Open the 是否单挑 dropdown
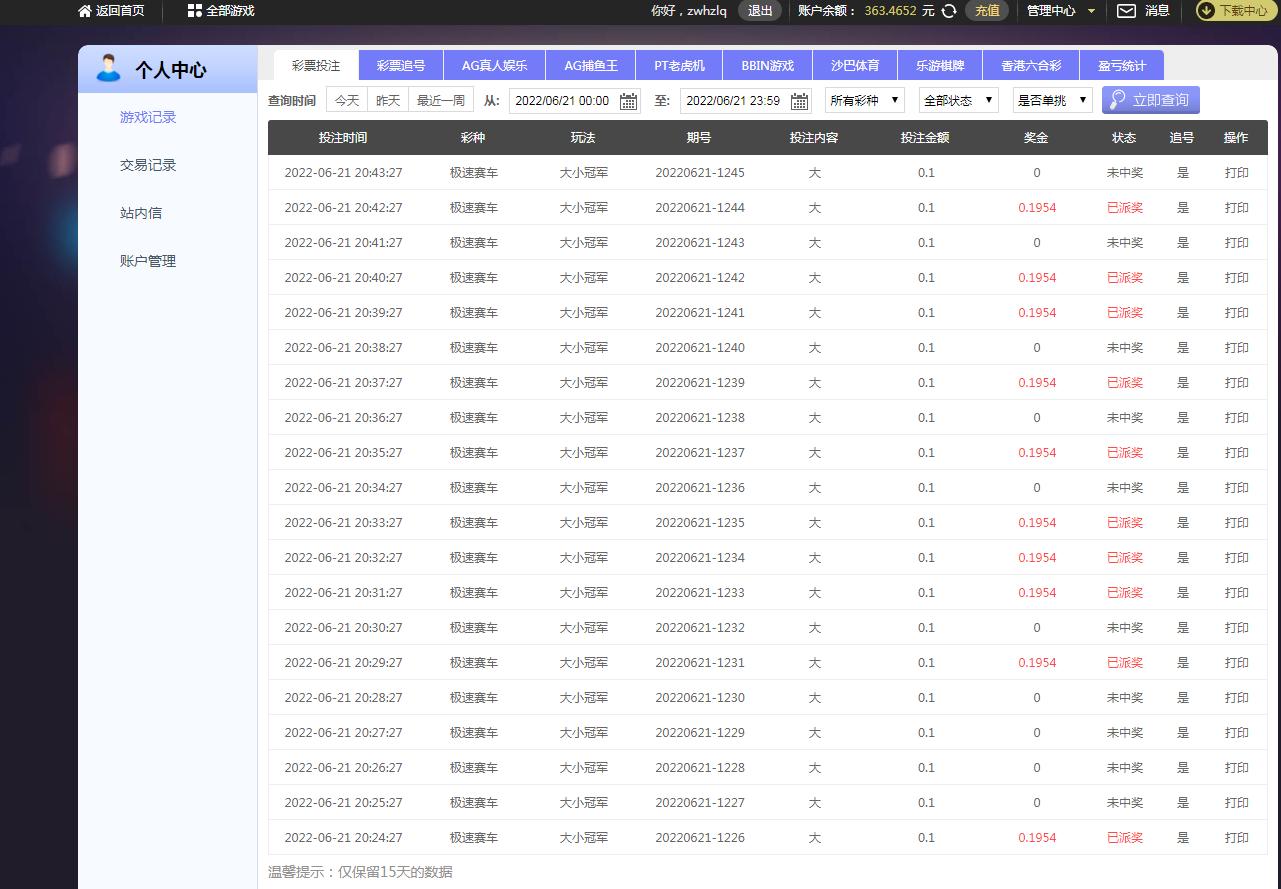Viewport: 1281px width, 889px height. (x=1052, y=100)
